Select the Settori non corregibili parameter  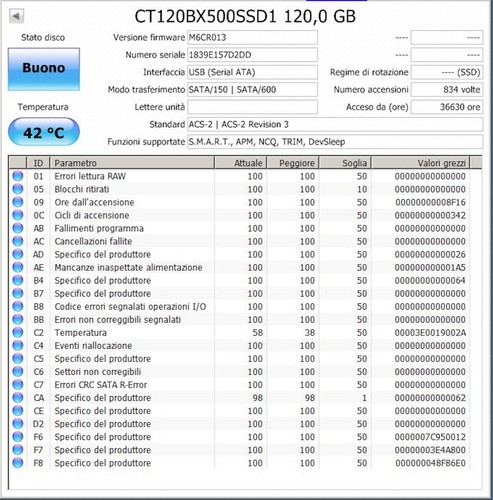pyautogui.click(x=98, y=371)
